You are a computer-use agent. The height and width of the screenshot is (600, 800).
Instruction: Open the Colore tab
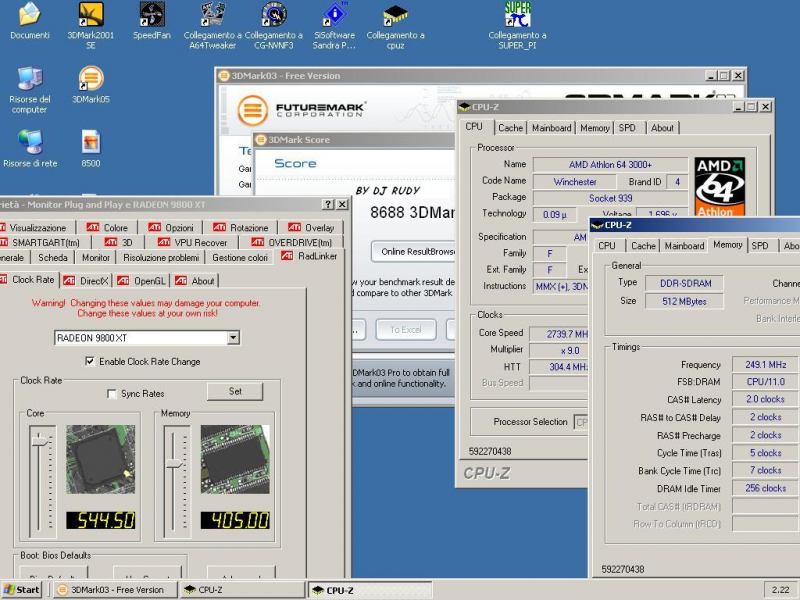point(107,228)
